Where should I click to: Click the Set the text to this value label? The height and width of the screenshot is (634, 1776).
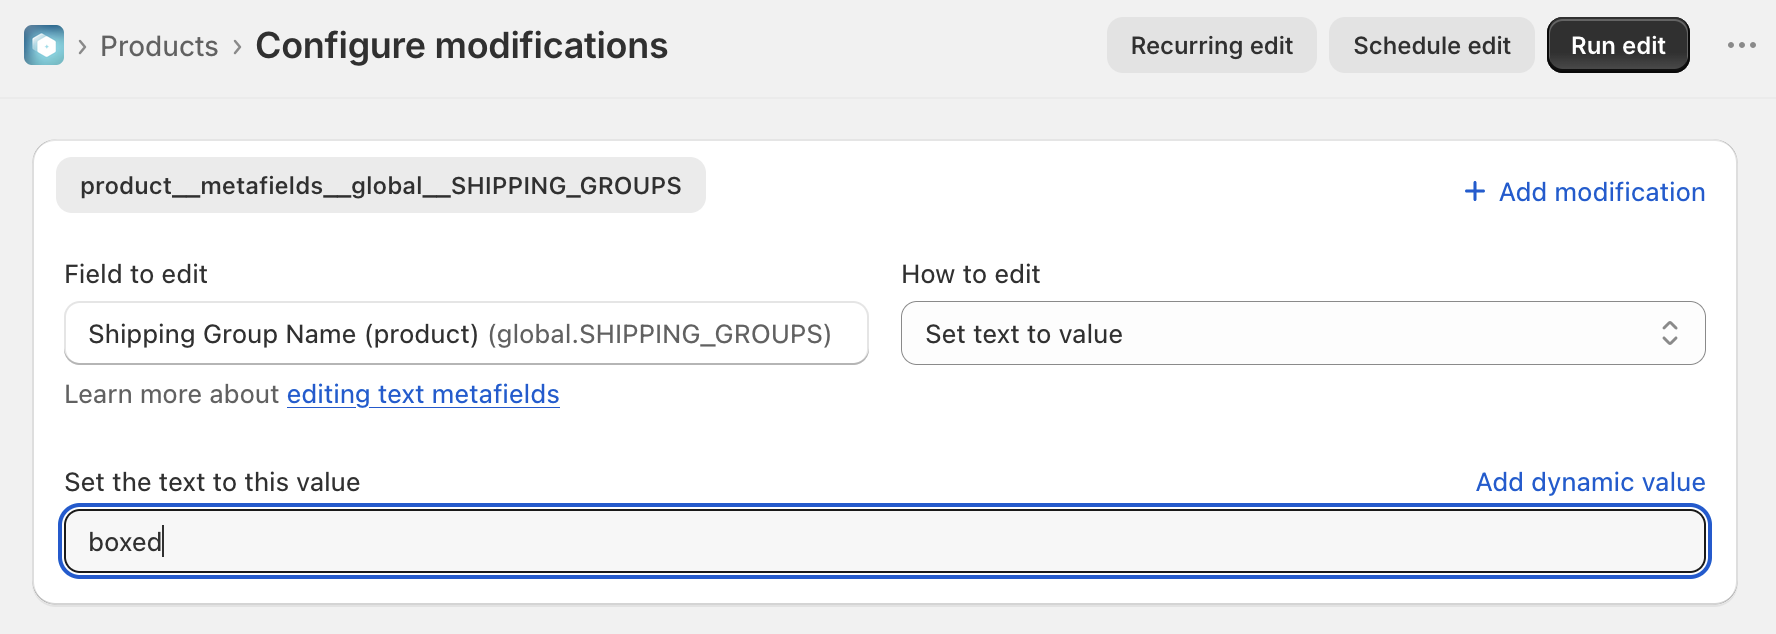(x=212, y=482)
